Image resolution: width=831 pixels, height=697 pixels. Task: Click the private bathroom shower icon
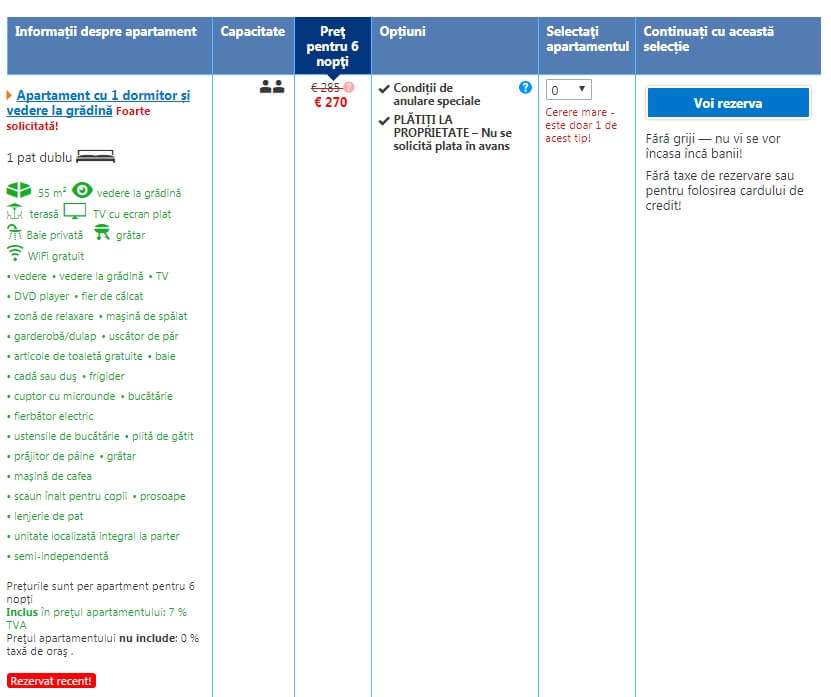click(15, 233)
